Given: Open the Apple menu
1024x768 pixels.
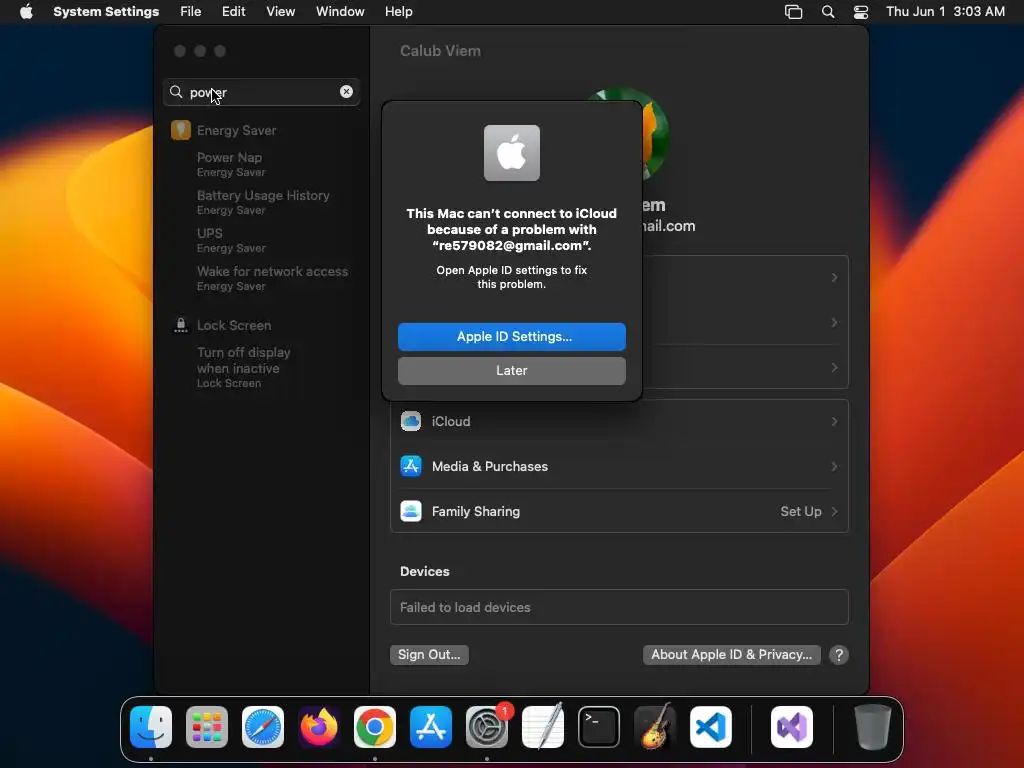Looking at the screenshot, I should tap(26, 12).
